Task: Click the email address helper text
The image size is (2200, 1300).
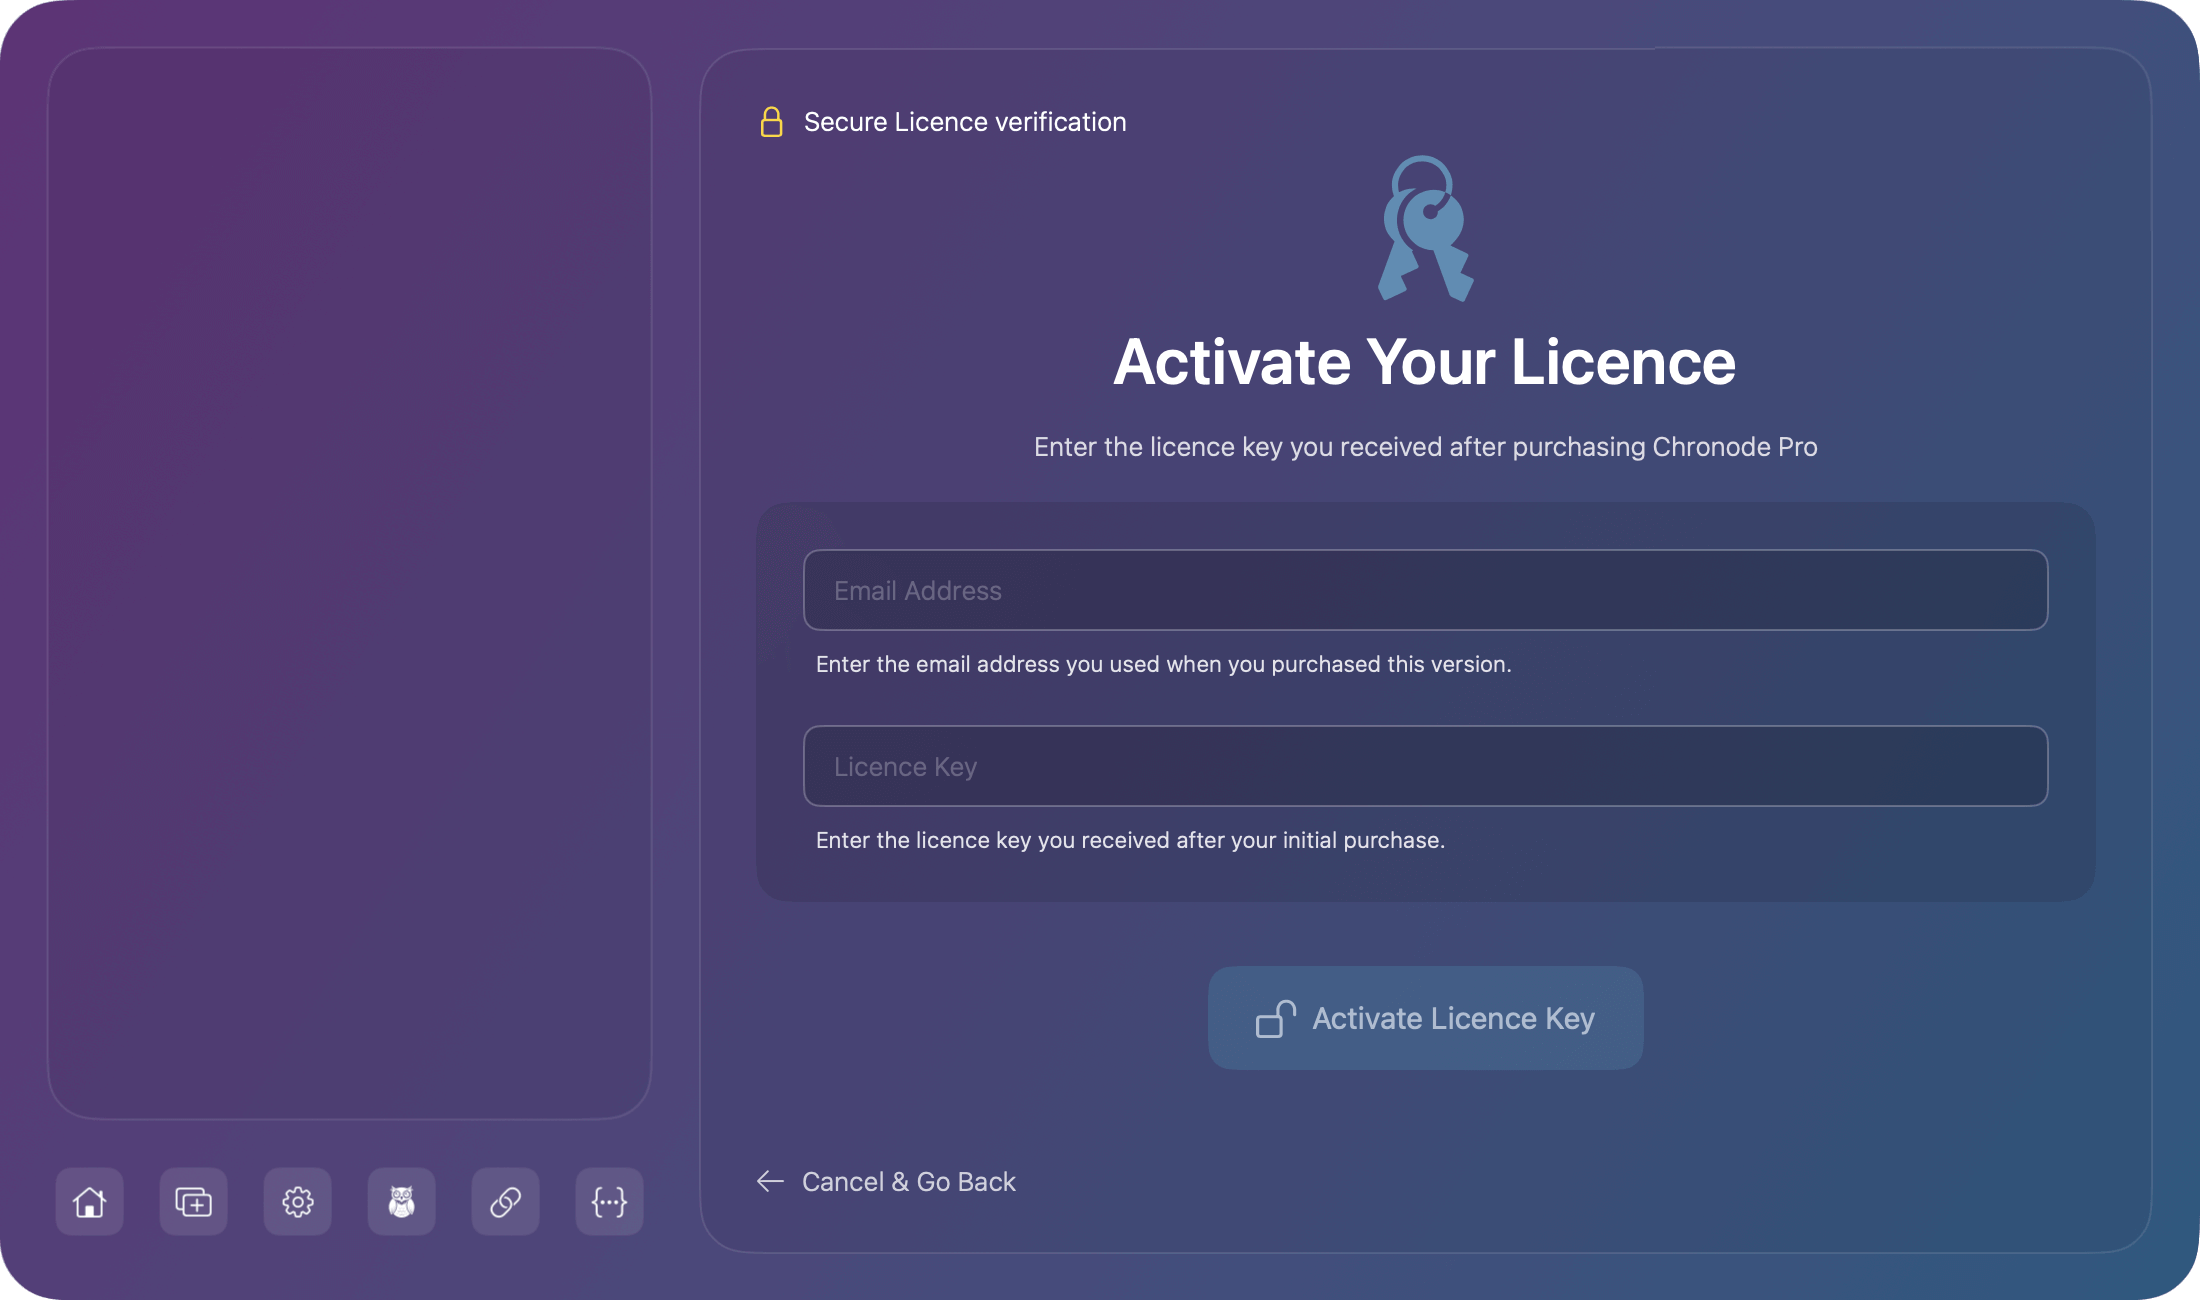Action: [1163, 663]
